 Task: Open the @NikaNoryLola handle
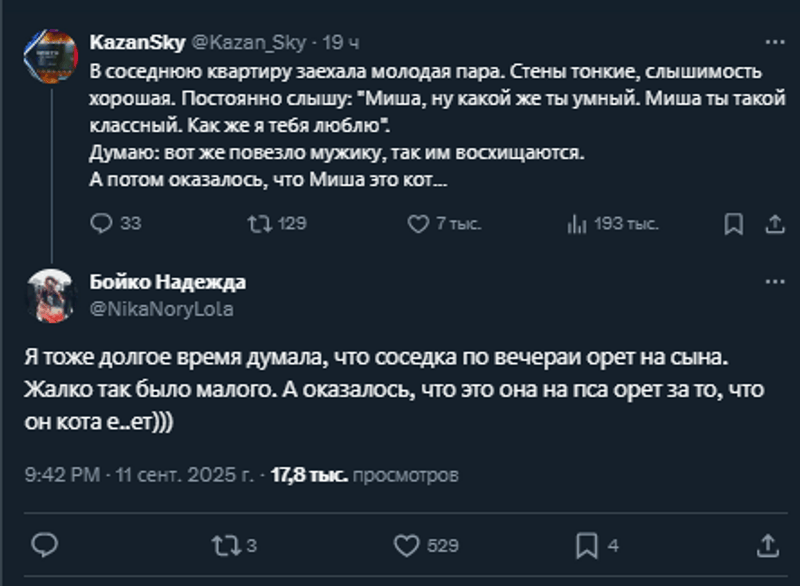[162, 309]
